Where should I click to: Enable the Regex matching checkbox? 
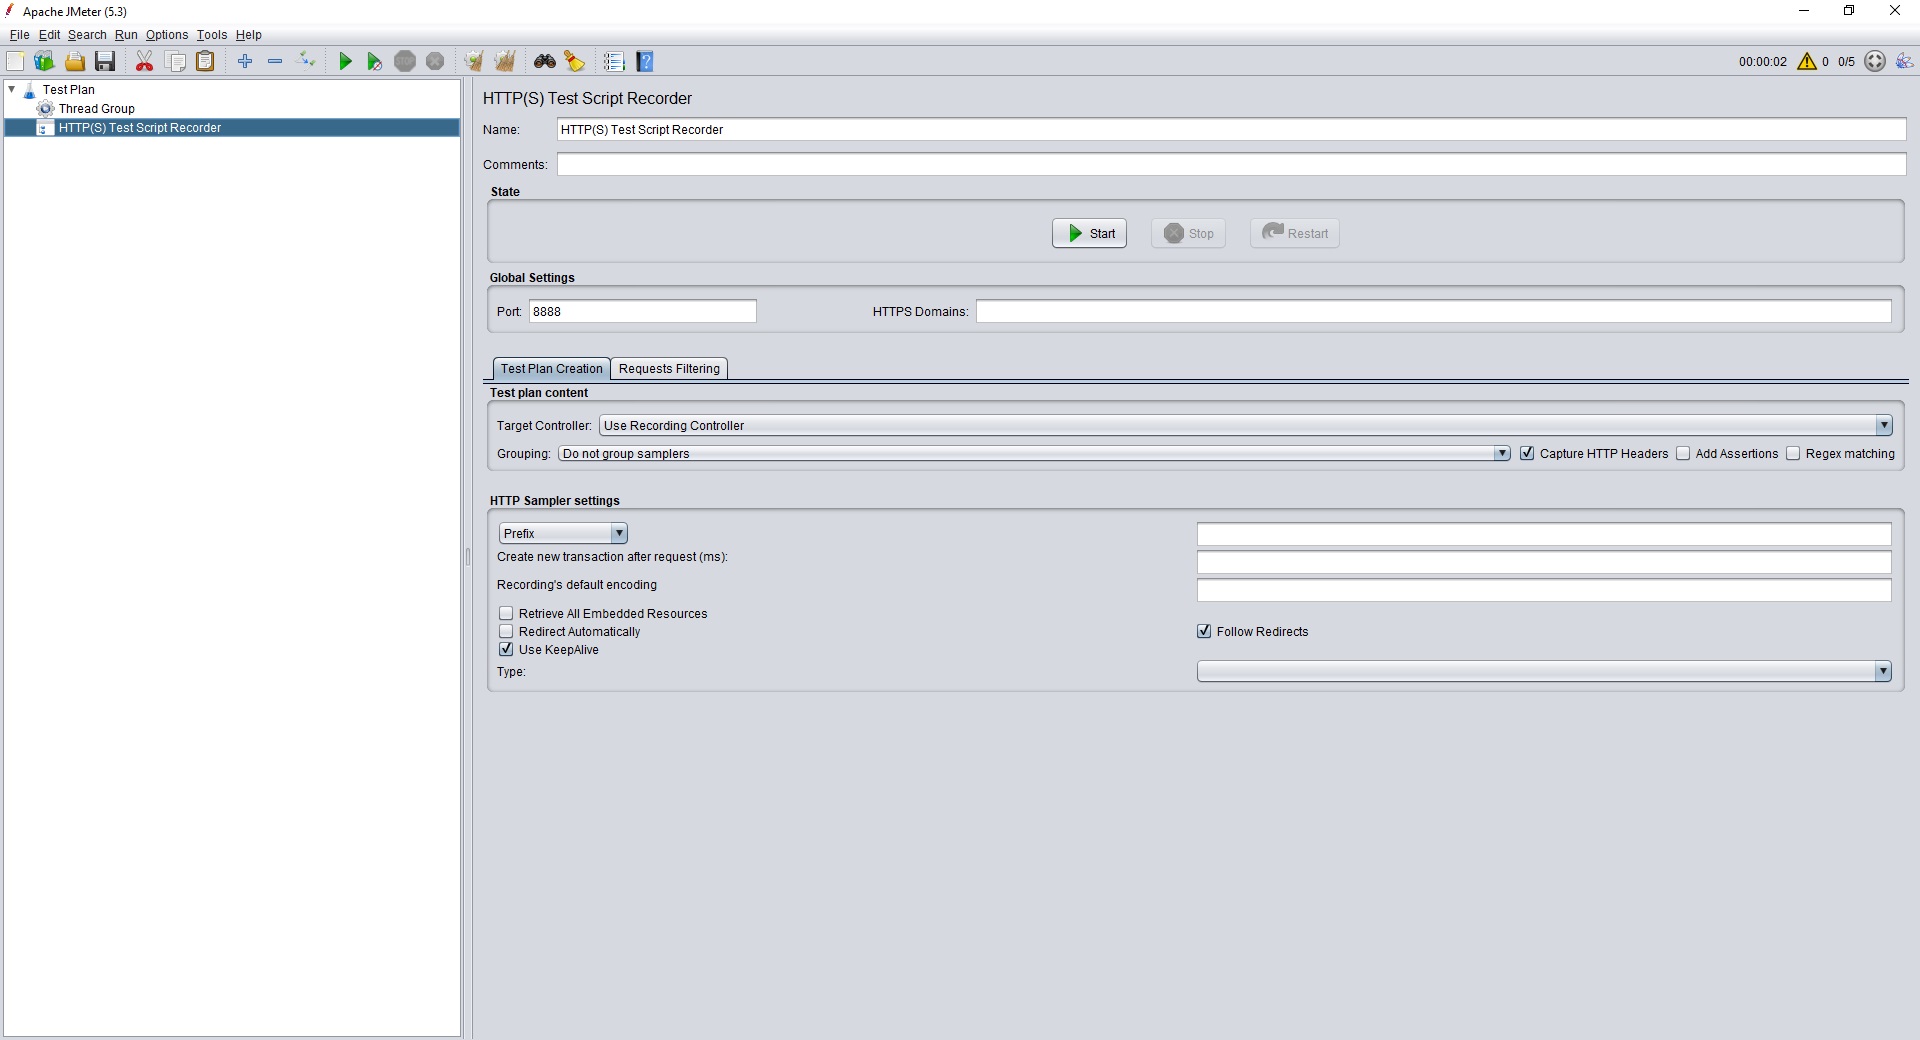coord(1793,454)
